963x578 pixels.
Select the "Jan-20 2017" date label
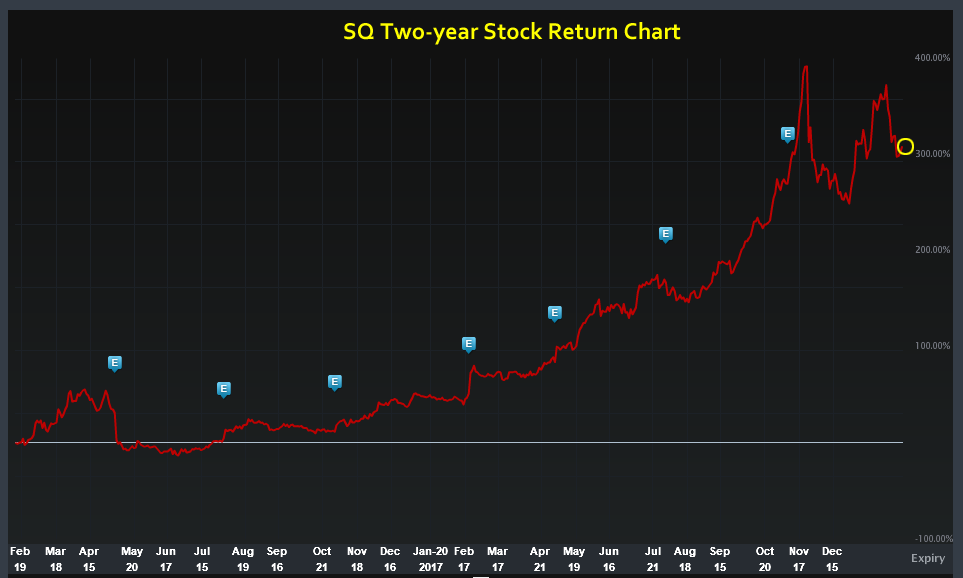coord(431,559)
